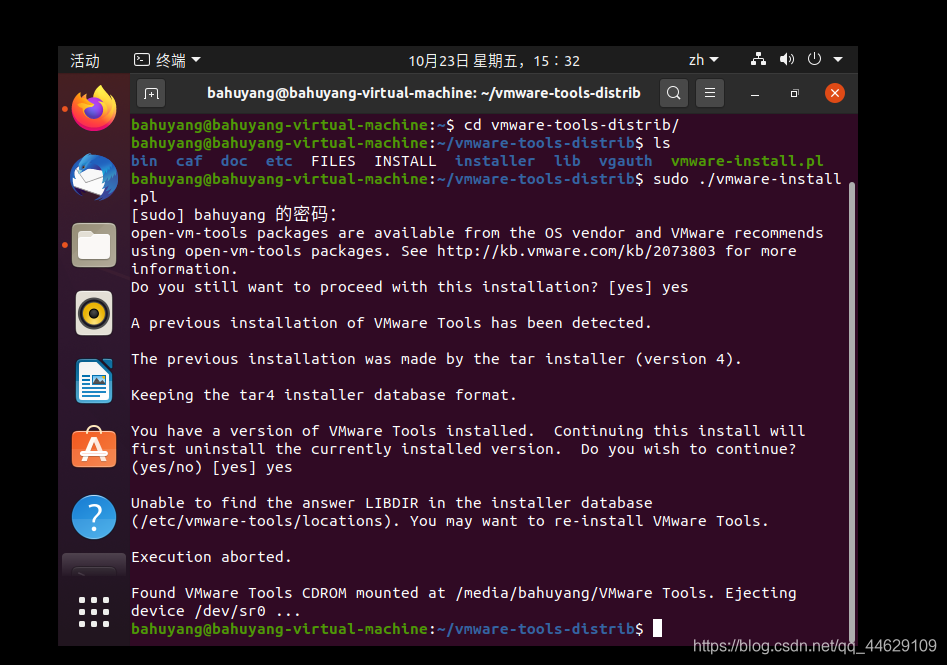Image resolution: width=947 pixels, height=665 pixels.
Task: Show applications grid button
Action: [94, 612]
